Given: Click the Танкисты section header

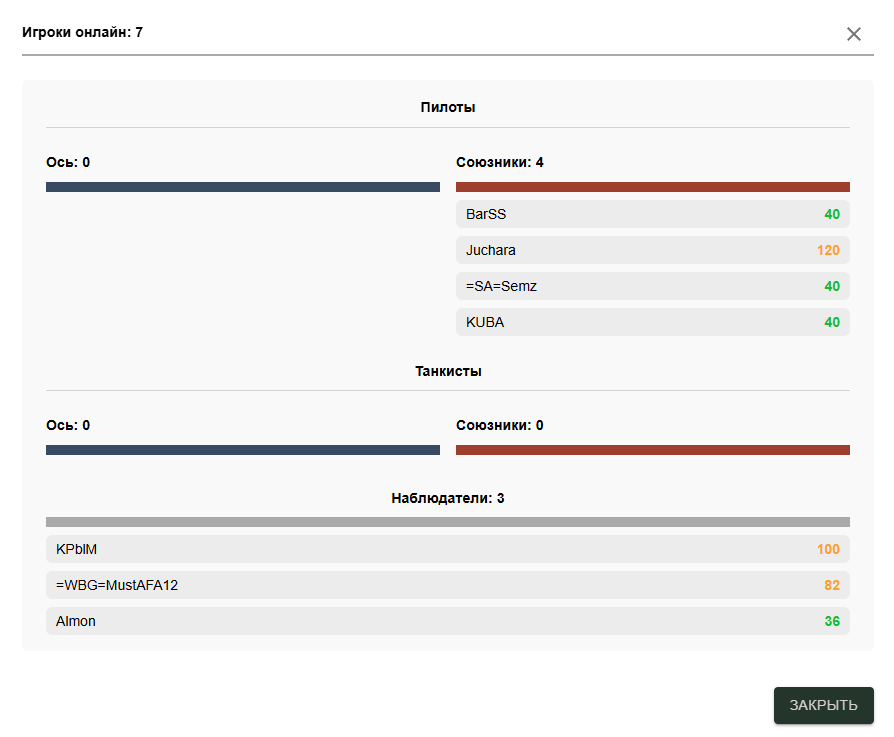Looking at the screenshot, I should pyautogui.click(x=447, y=371).
